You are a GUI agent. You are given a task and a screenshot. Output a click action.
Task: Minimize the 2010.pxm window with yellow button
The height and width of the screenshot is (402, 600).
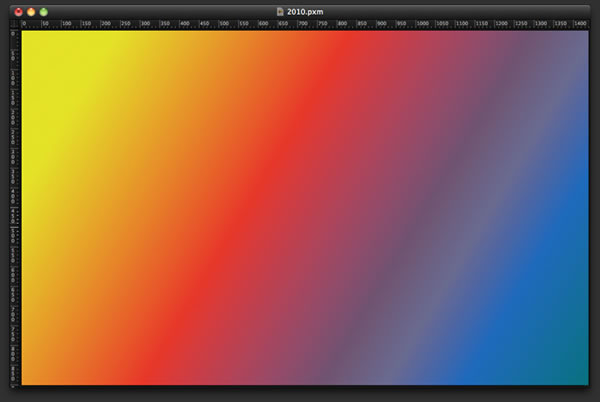pos(31,12)
